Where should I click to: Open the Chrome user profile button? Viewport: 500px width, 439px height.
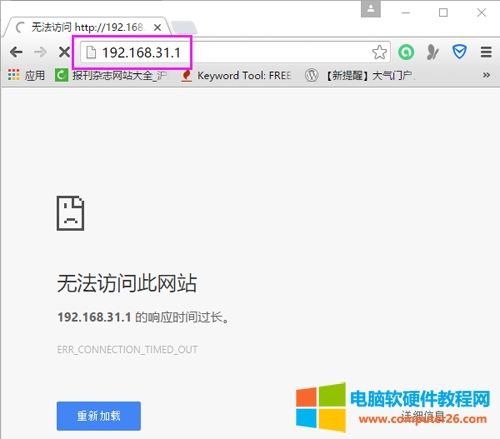coord(371,9)
